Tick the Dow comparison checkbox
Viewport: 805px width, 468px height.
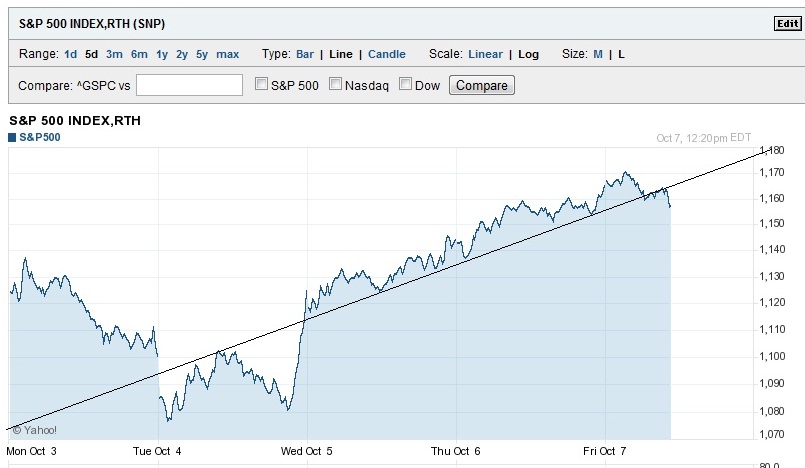(406, 85)
